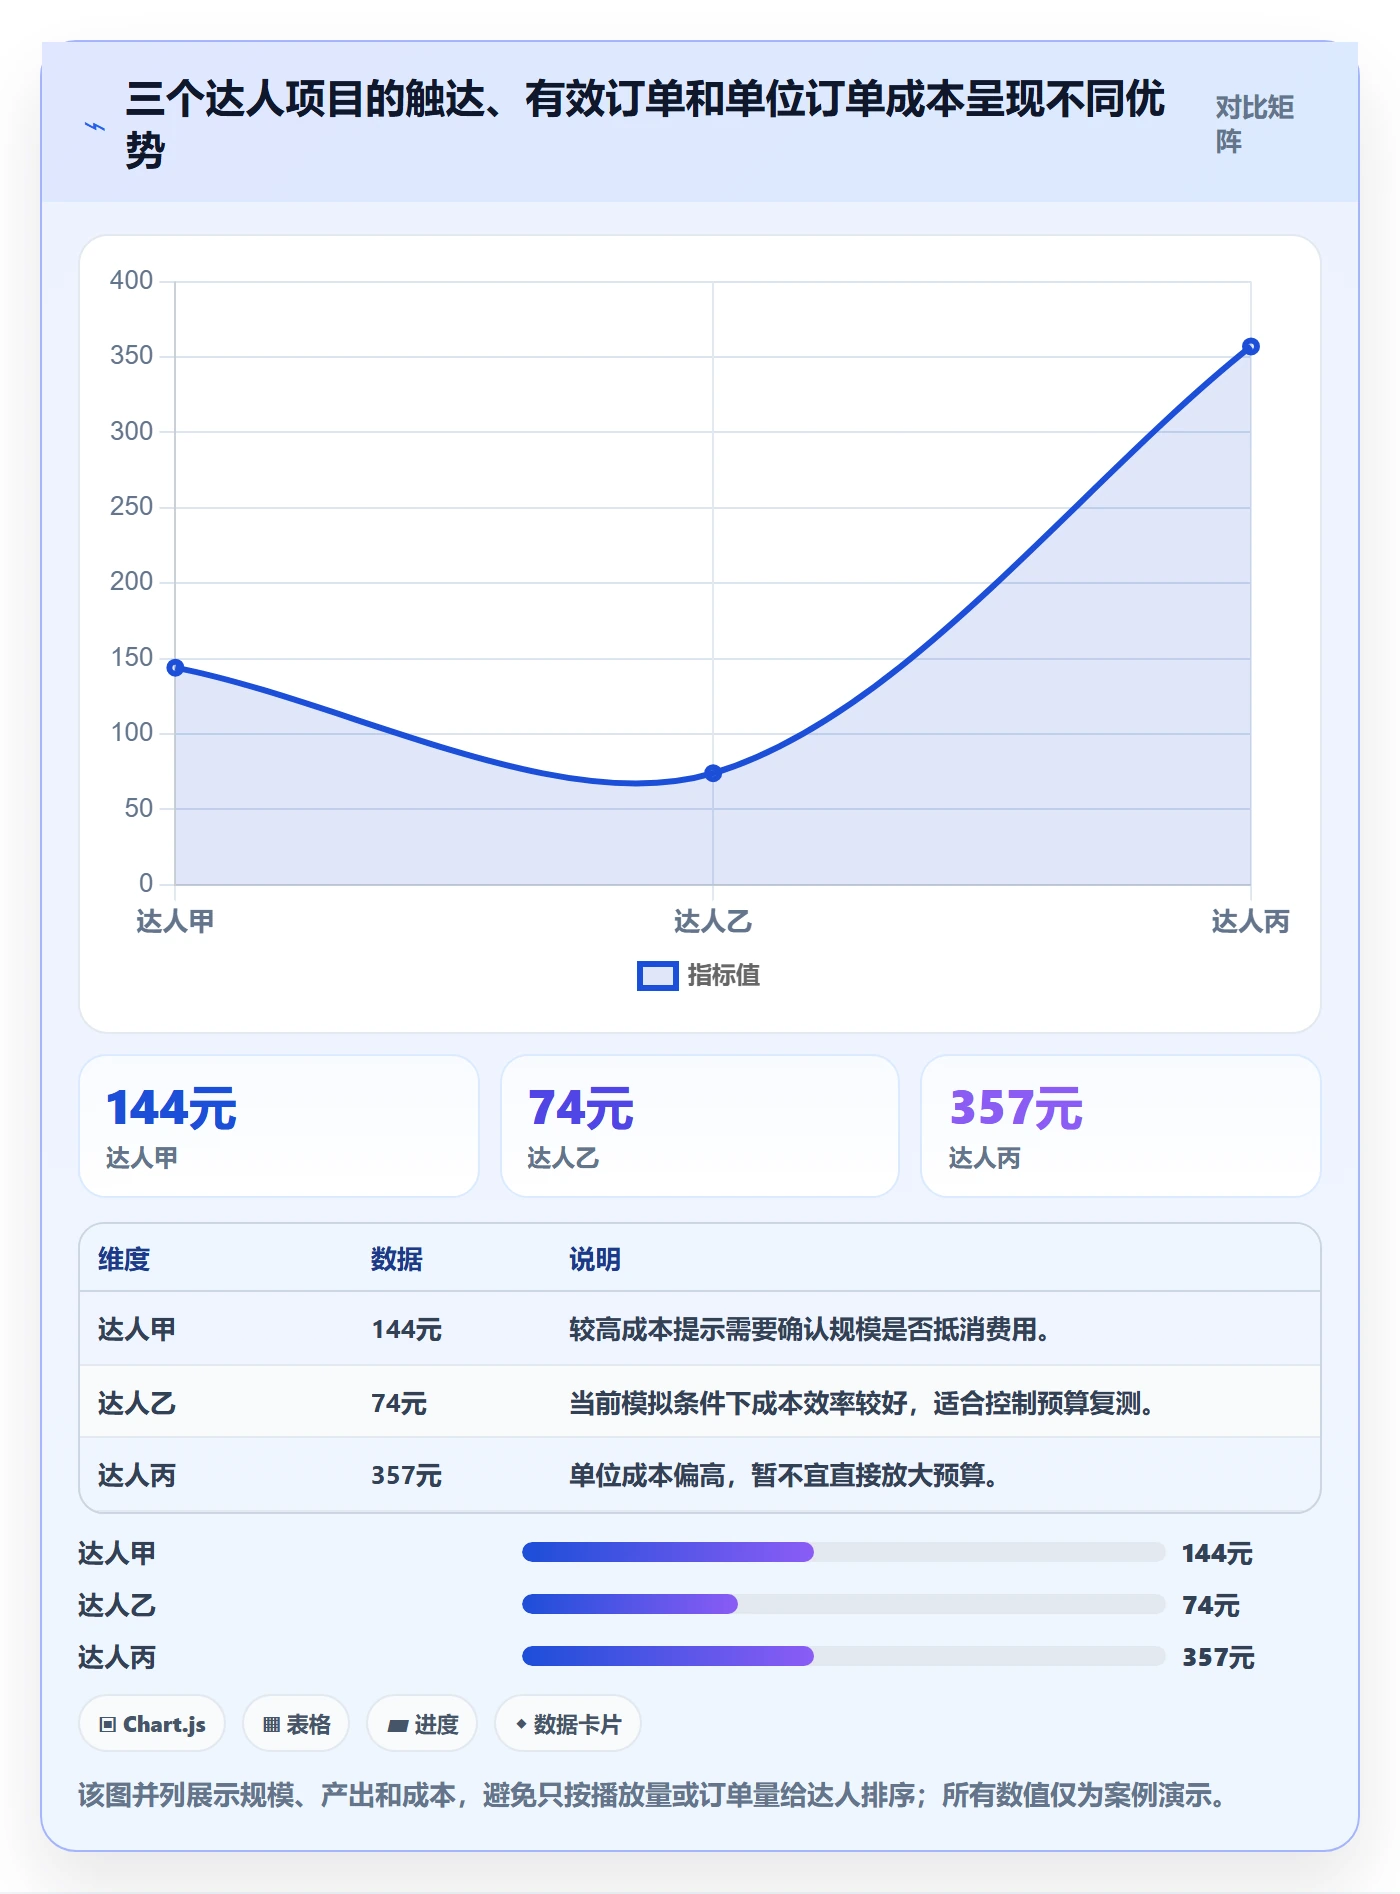Click the 达人丙 x-axis label
Screen dimensions: 1400x1894
pyautogui.click(x=1250, y=921)
